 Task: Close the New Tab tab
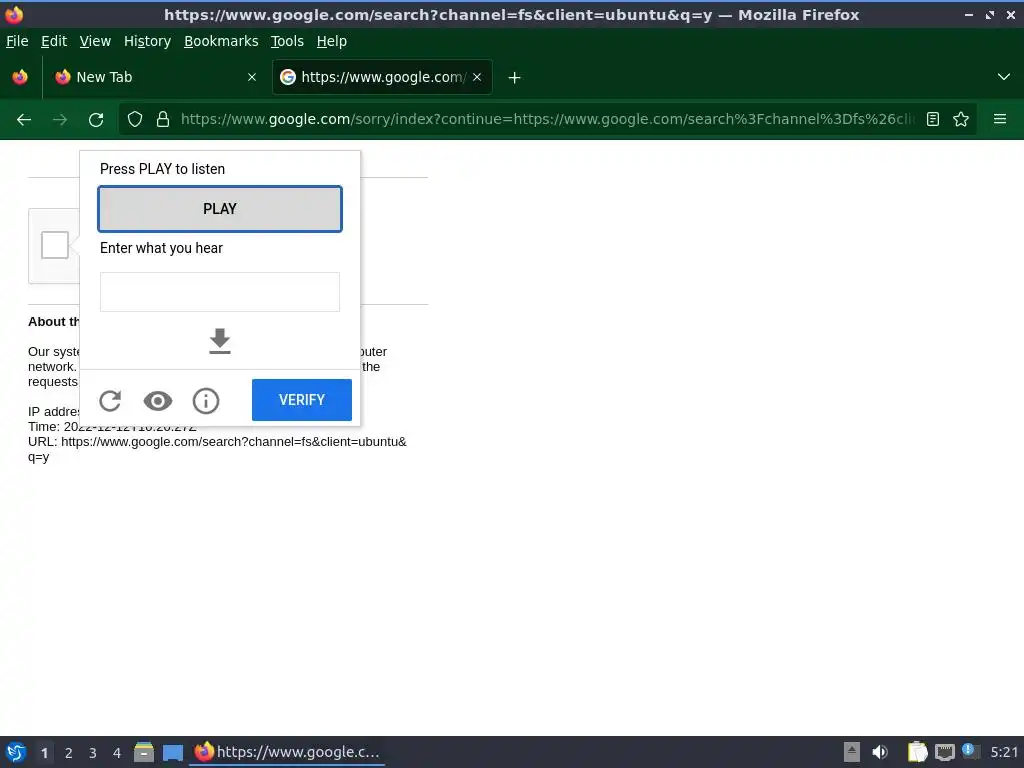[x=251, y=77]
